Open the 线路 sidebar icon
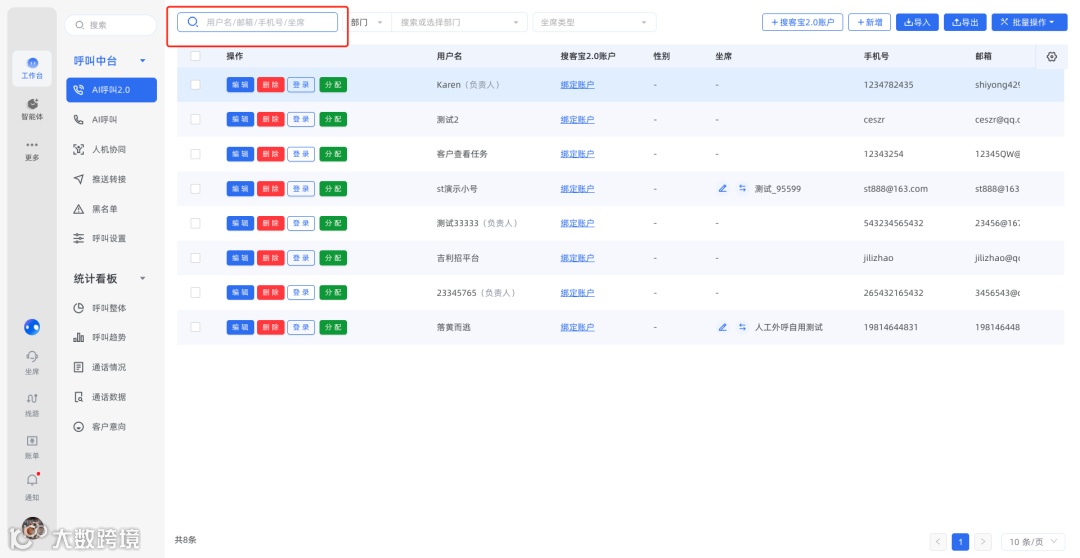Viewport: 1080px width, 558px height. coord(32,404)
